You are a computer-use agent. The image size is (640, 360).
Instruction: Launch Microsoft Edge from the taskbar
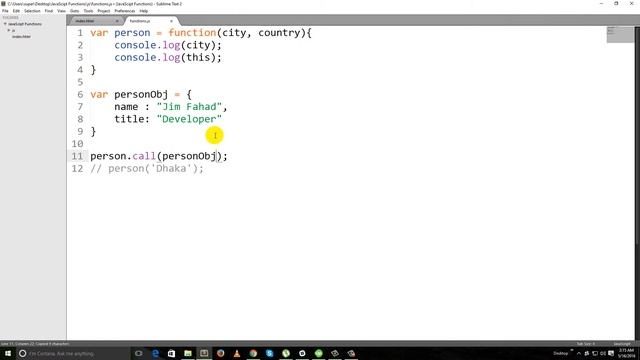(156, 353)
